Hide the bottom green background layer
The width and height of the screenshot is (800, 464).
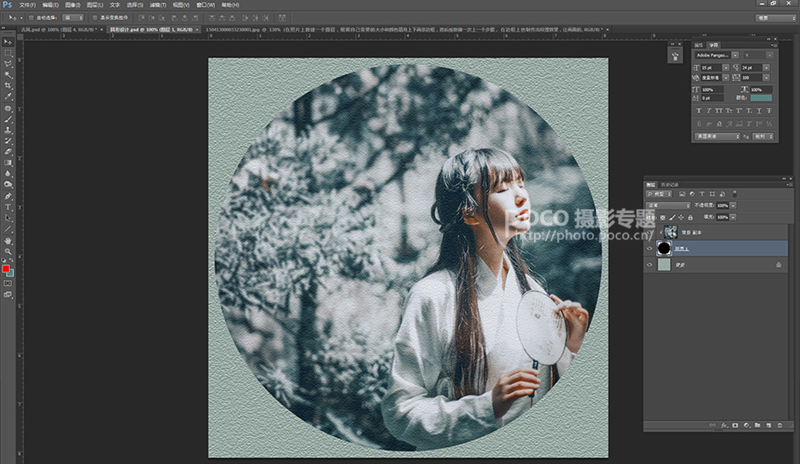point(649,265)
